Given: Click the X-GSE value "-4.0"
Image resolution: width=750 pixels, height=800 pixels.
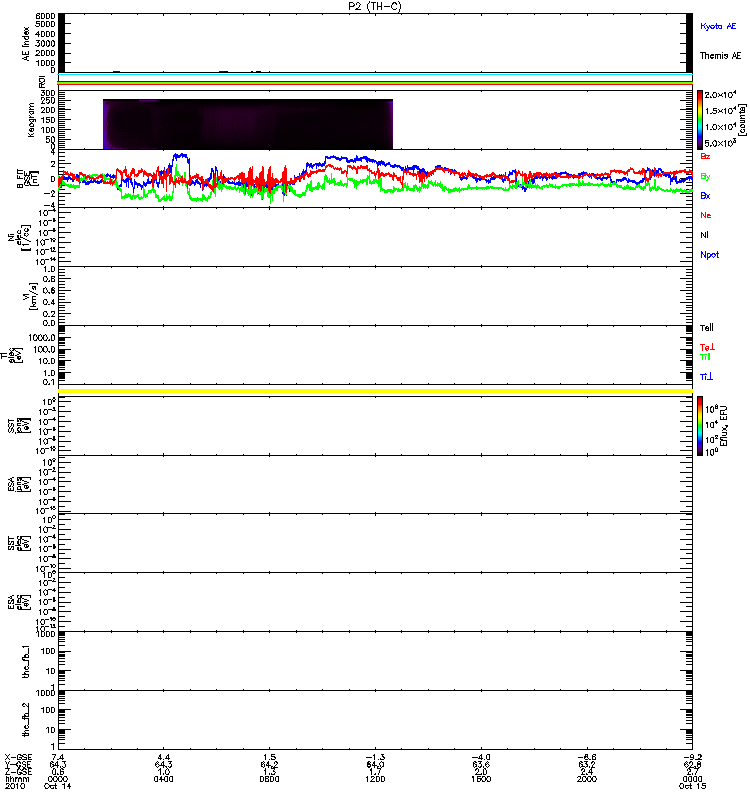Looking at the screenshot, I should click(481, 758).
